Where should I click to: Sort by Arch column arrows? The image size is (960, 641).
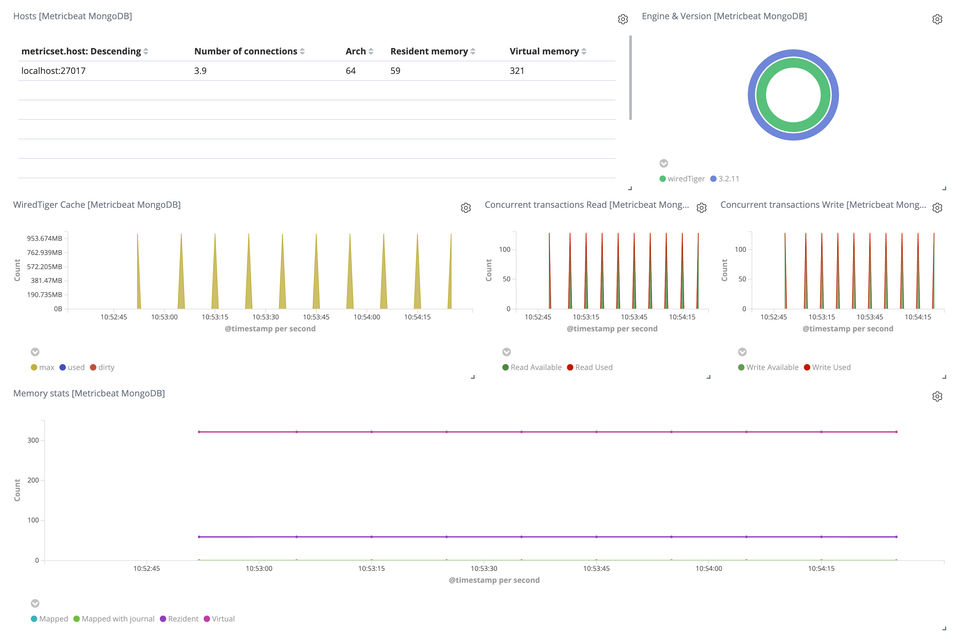(x=371, y=51)
